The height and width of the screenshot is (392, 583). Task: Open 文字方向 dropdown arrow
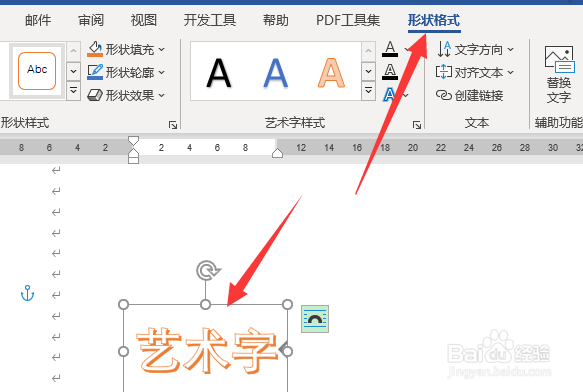tap(510, 49)
